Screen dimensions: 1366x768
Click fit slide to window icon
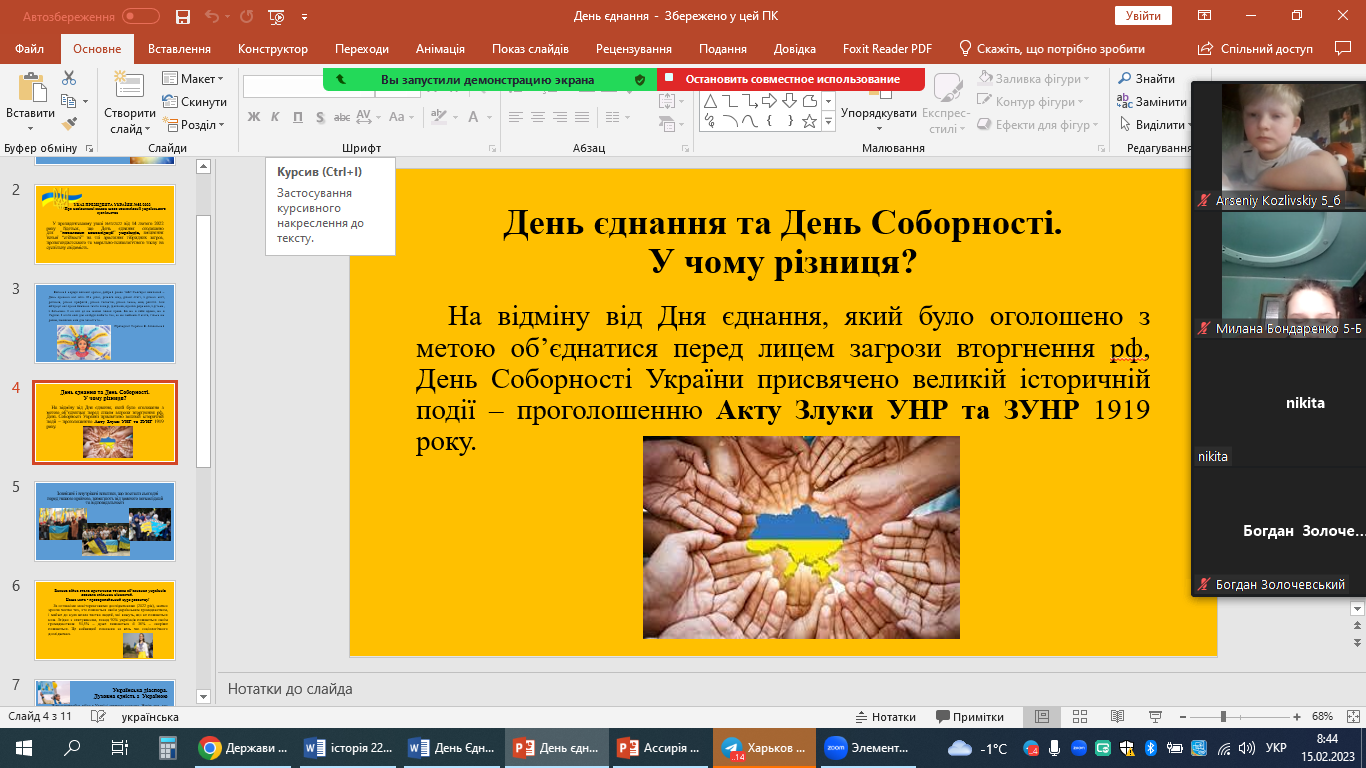[x=1352, y=717]
